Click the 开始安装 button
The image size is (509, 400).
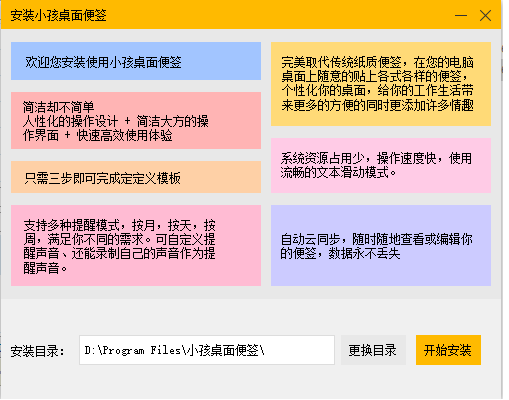click(448, 350)
